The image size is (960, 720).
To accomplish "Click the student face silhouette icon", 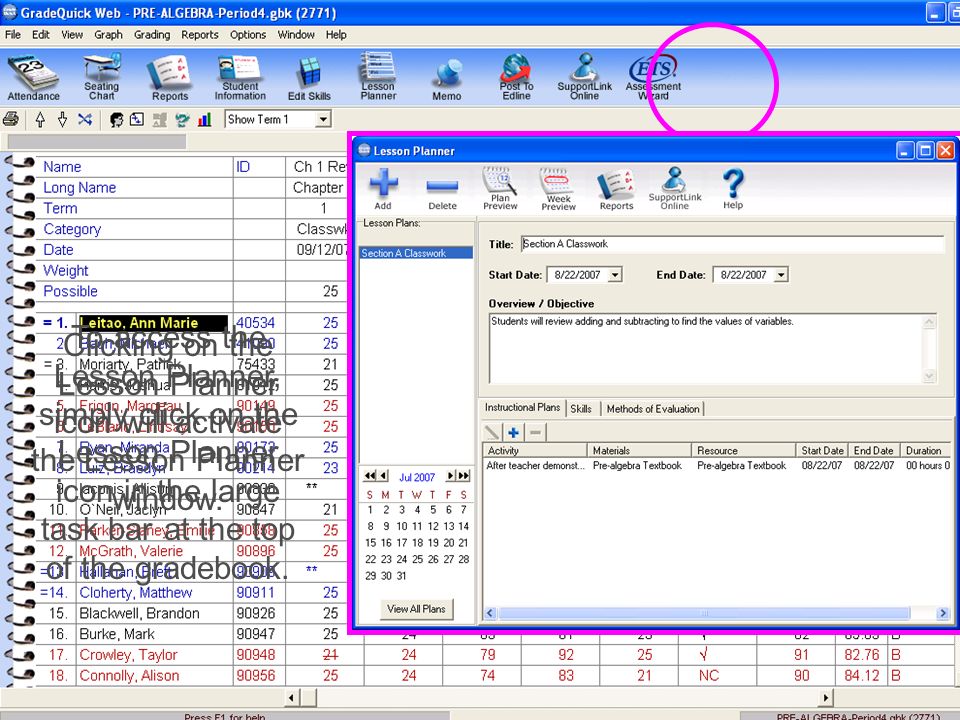I will coord(116,120).
